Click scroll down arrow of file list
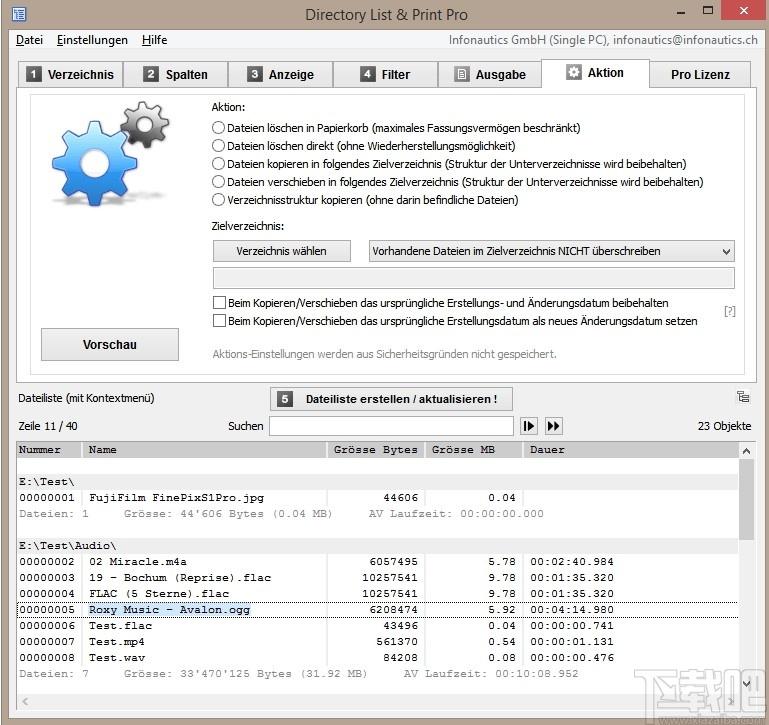Screen dimensions: 769x725 (x=746, y=683)
